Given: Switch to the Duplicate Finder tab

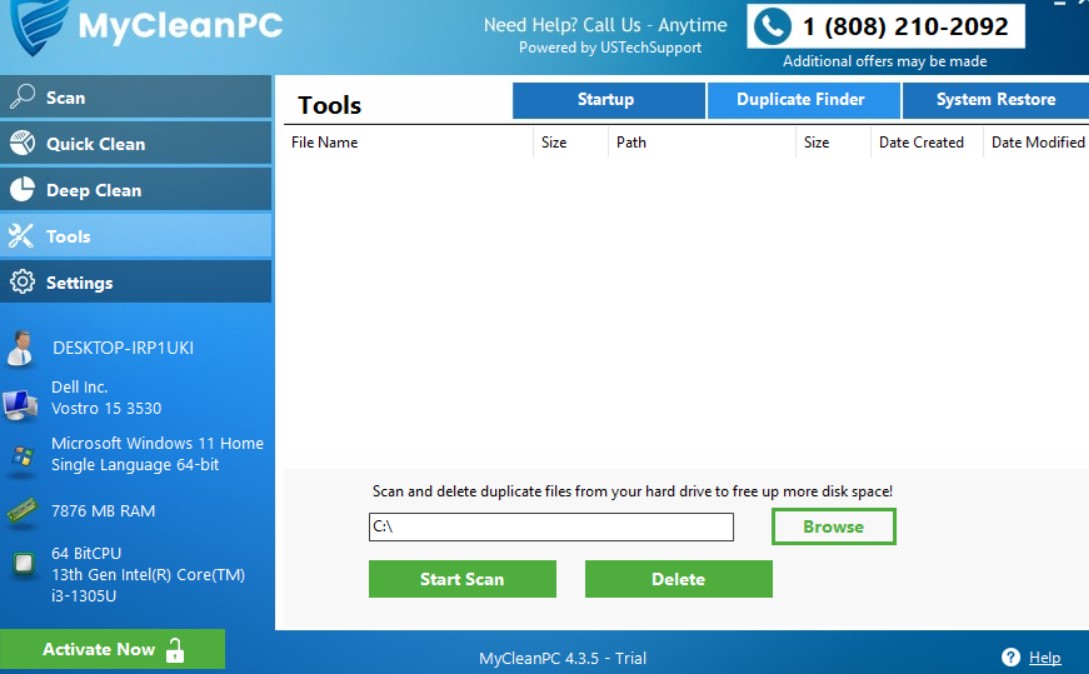Looking at the screenshot, I should pos(803,100).
